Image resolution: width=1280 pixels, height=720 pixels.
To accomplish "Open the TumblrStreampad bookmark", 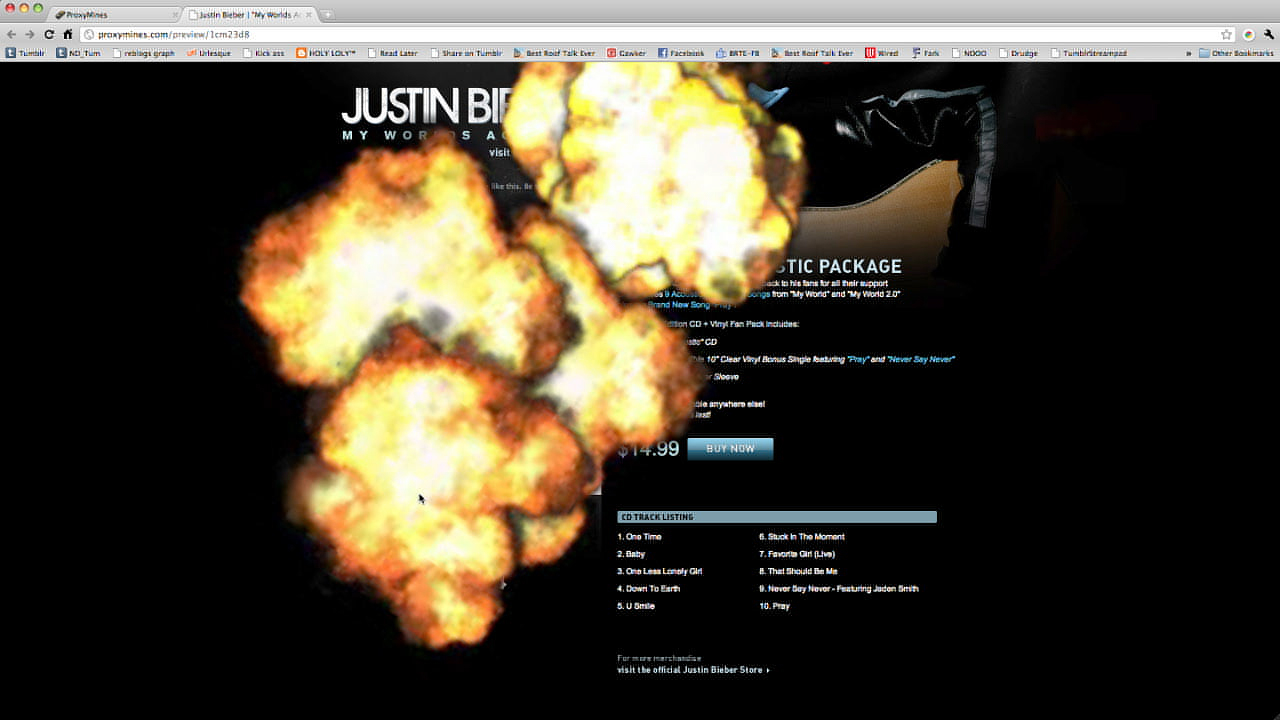I will [1088, 53].
